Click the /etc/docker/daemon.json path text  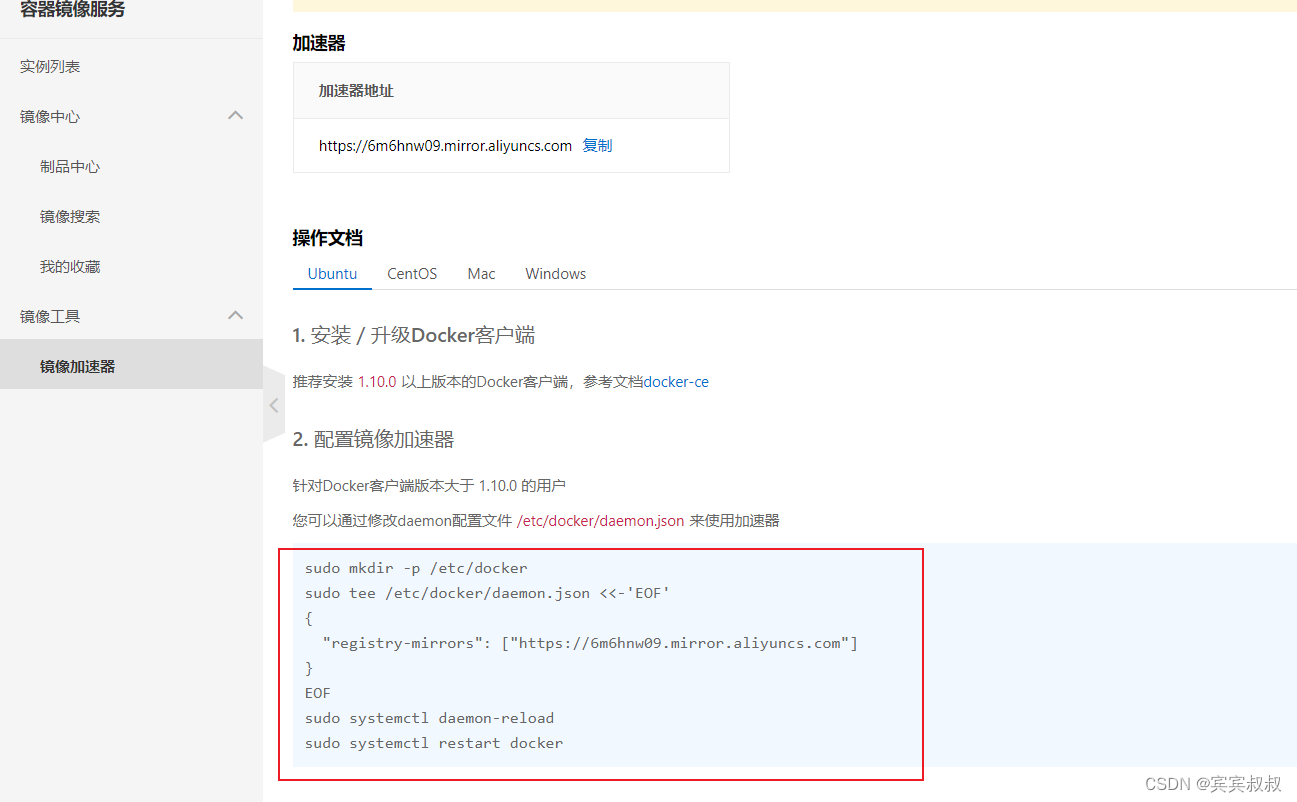[600, 520]
